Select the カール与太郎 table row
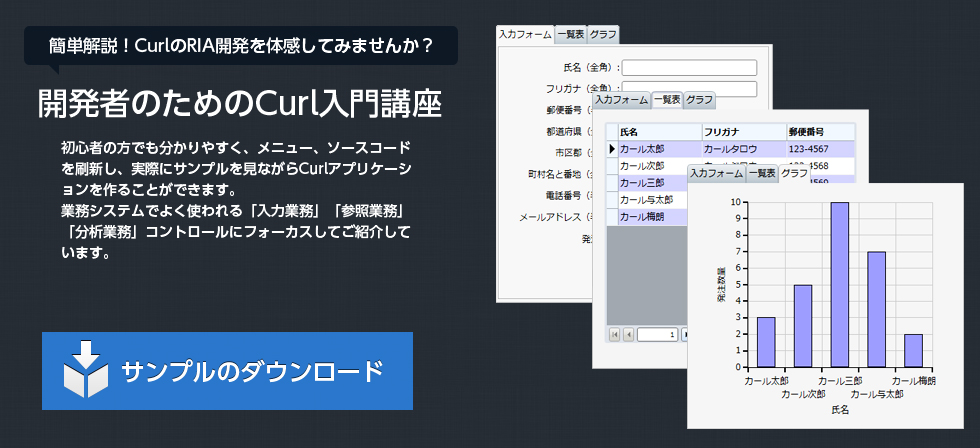Viewport: 980px width, 448px height. tap(647, 200)
